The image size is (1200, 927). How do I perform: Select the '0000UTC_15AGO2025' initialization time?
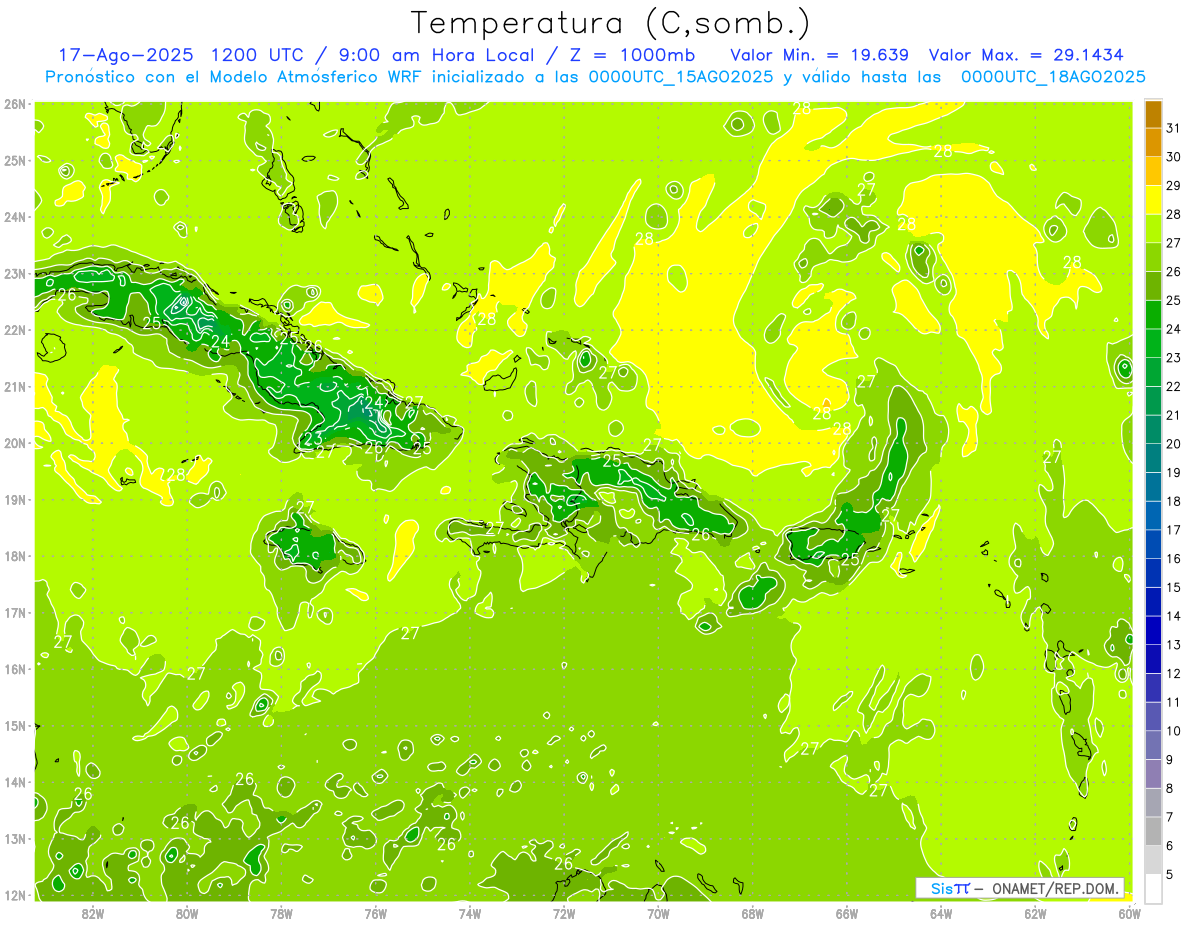click(x=680, y=77)
